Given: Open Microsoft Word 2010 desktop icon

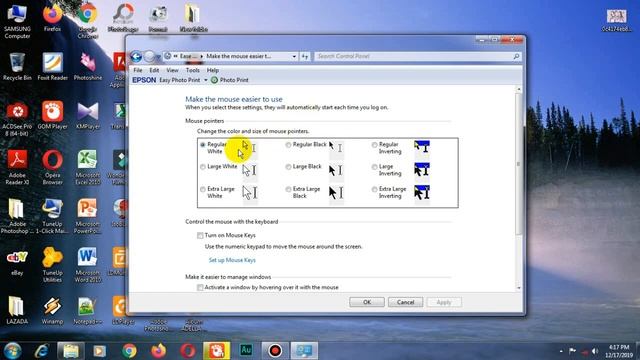Looking at the screenshot, I should click(x=88, y=264).
